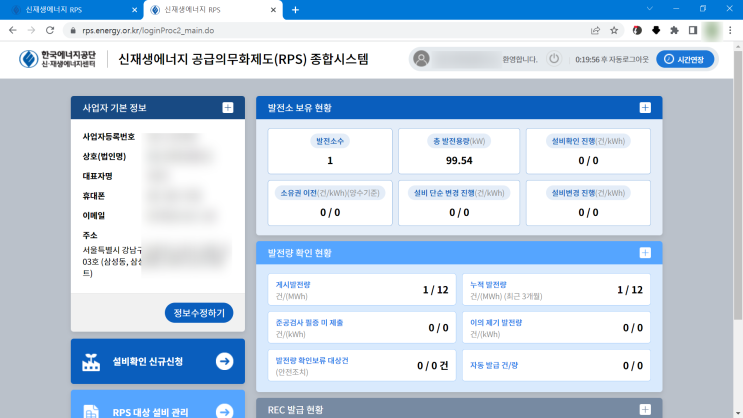743x418 pixels.
Task: Open the Chrome three-dot menu
Action: pyautogui.click(x=730, y=30)
